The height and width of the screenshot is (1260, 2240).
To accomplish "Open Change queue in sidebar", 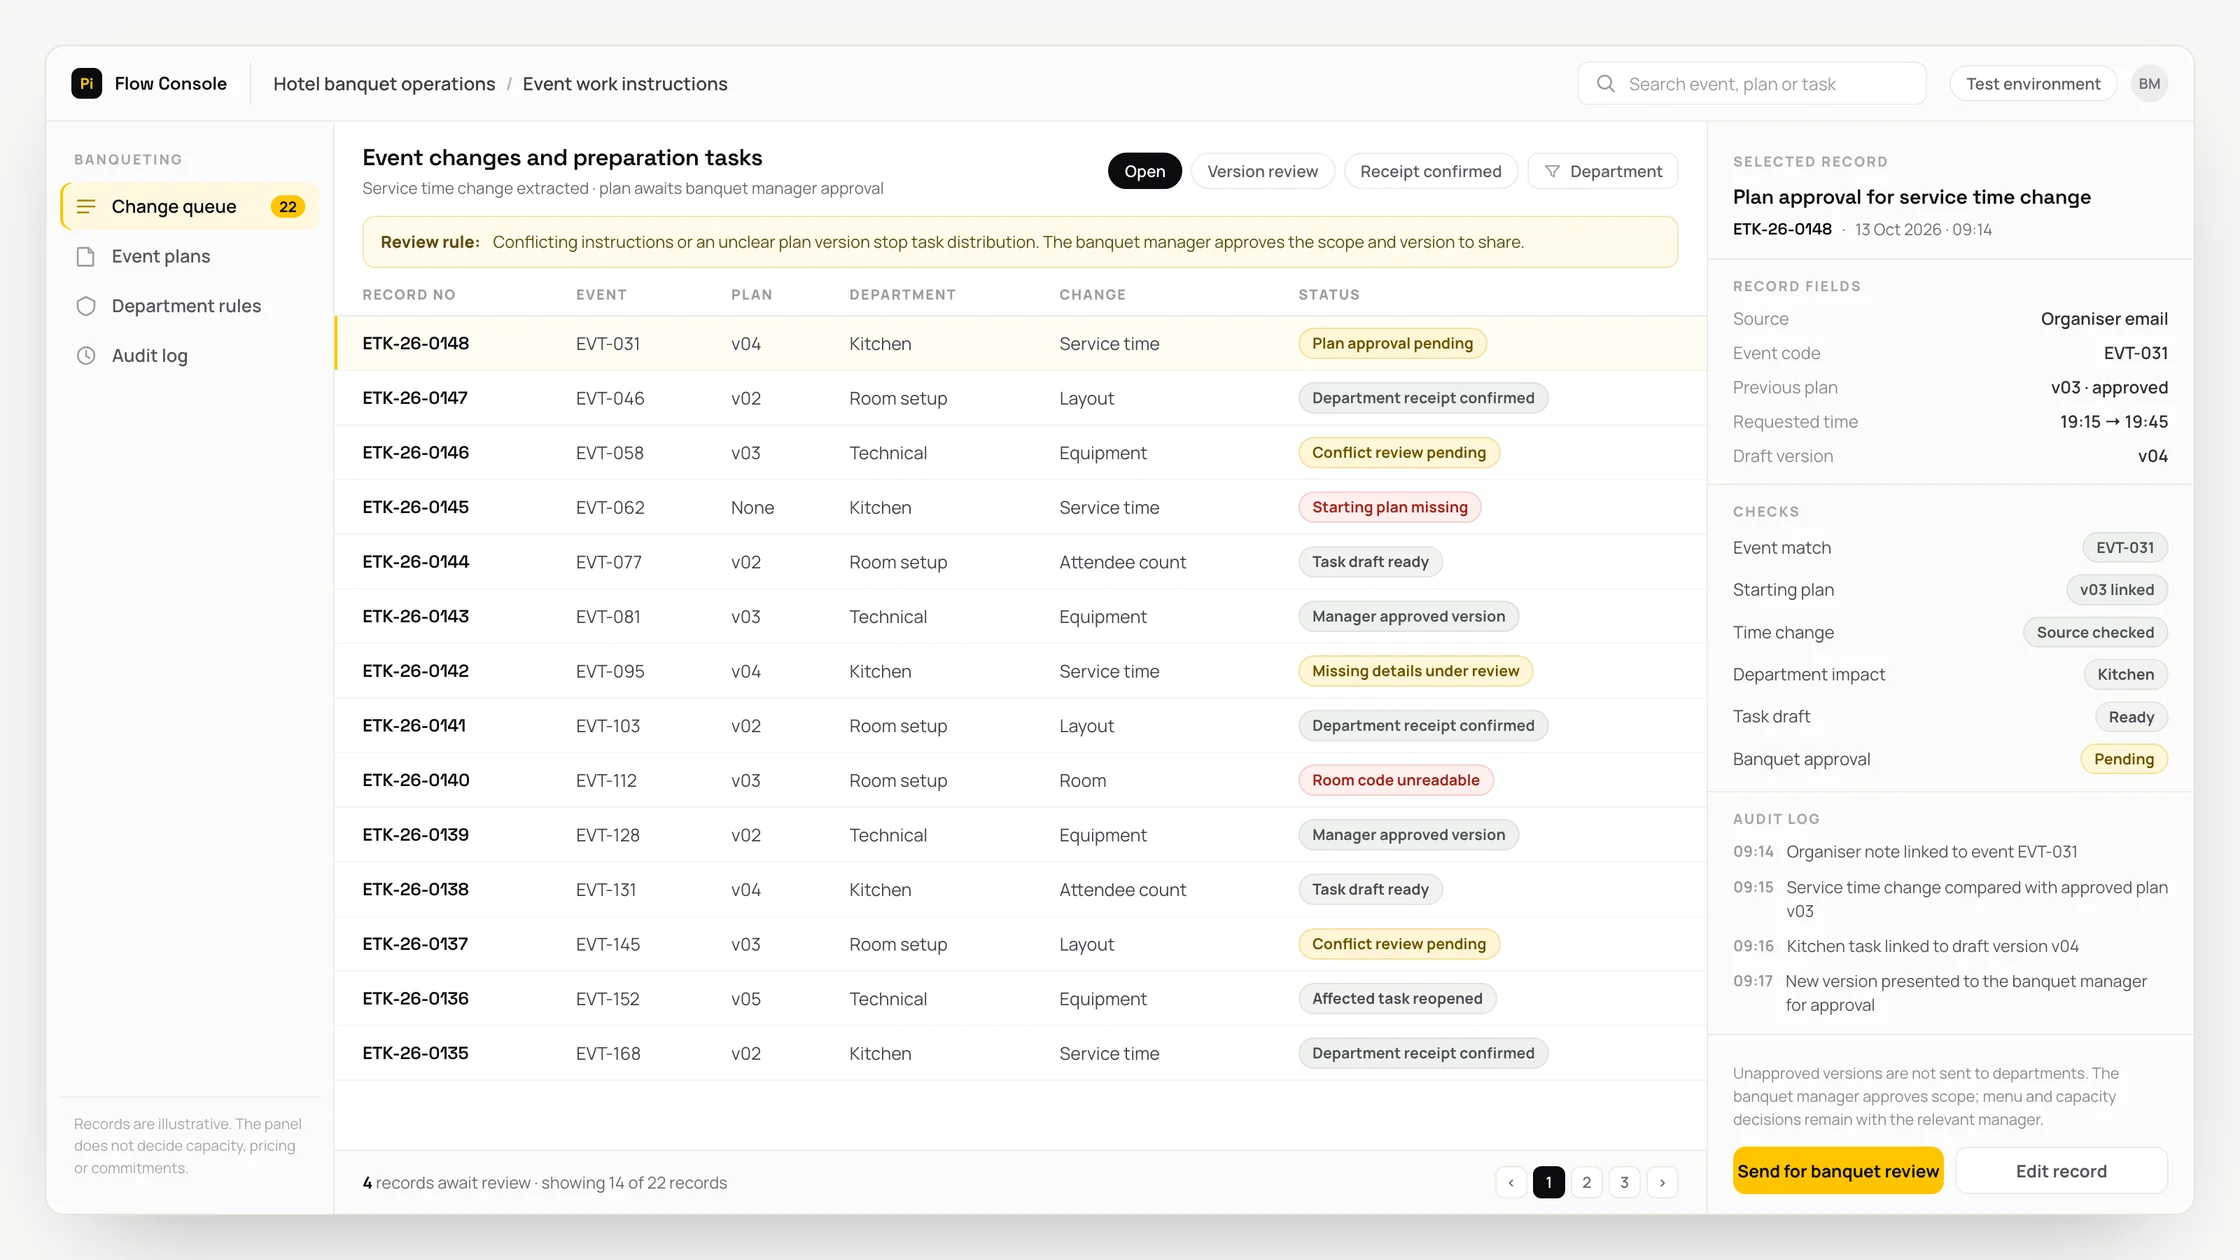I will click(x=190, y=207).
